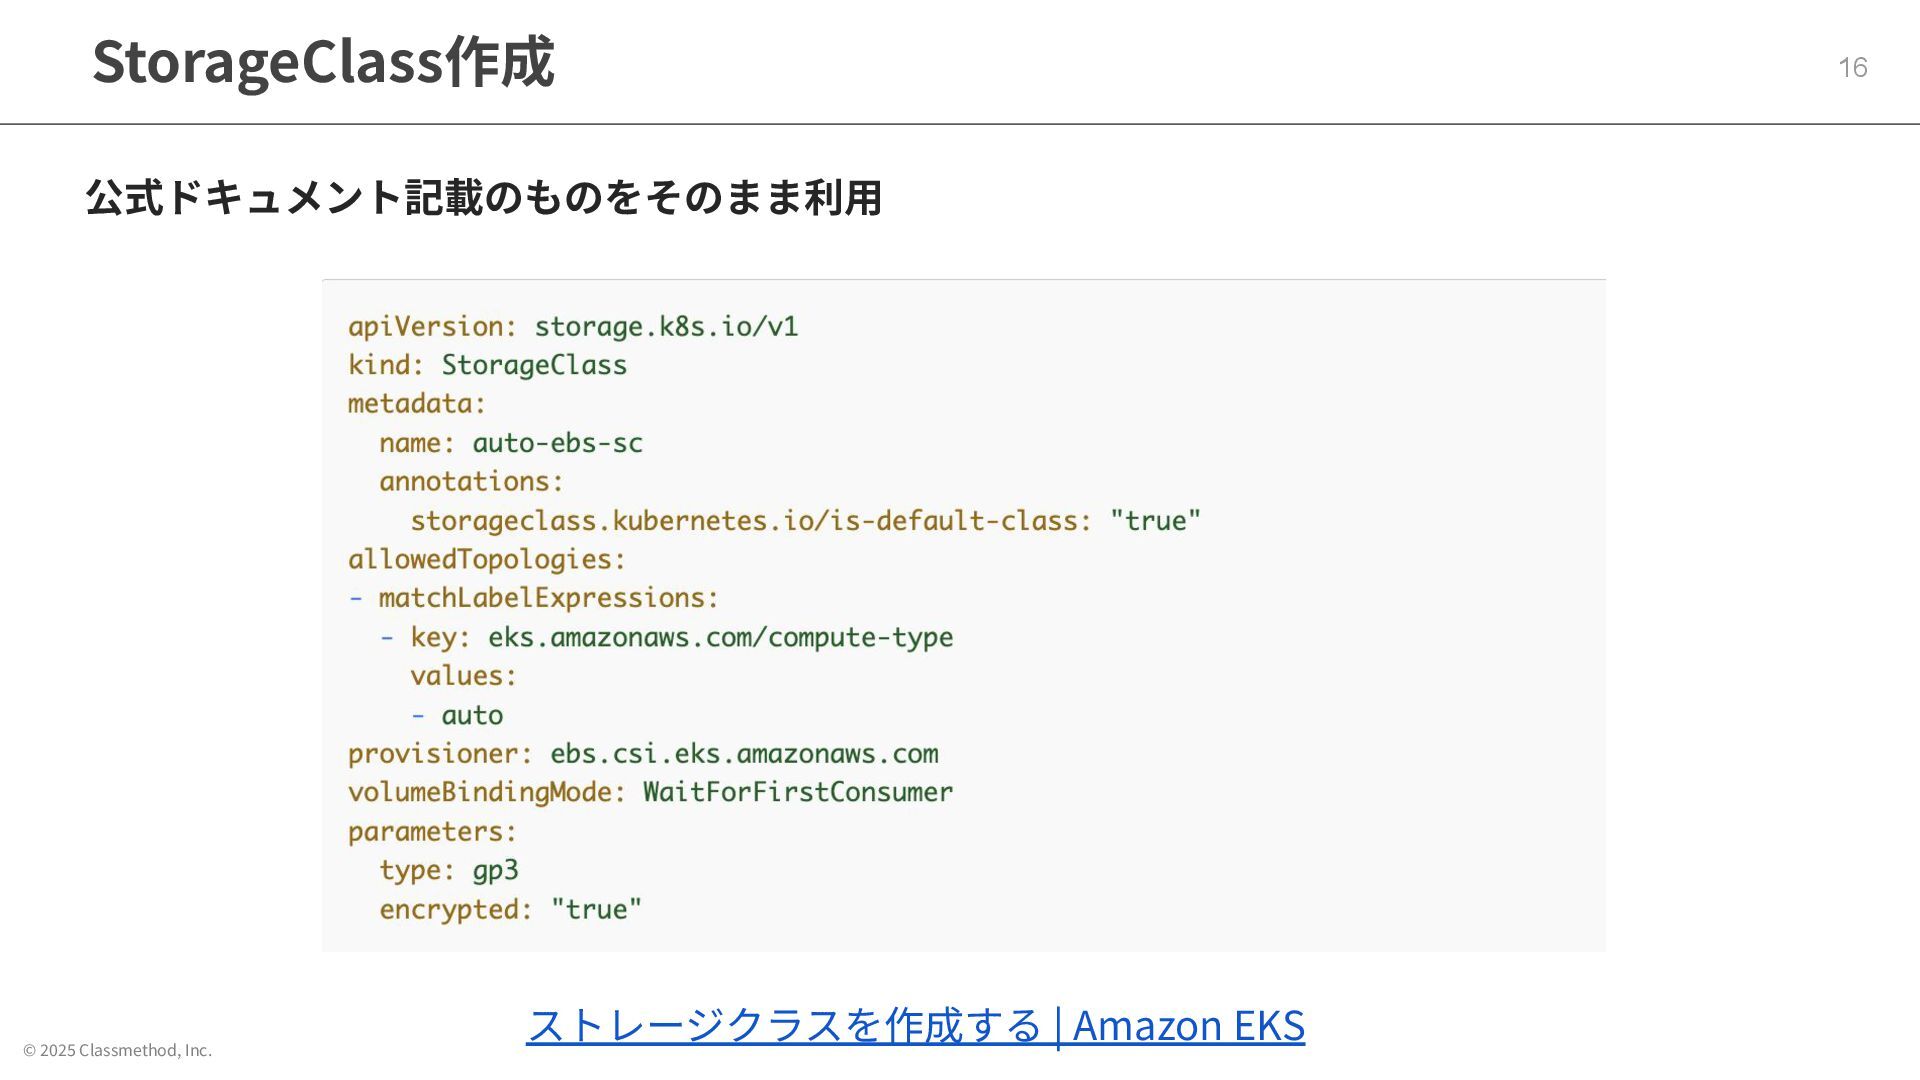
Task: Click the name: auto-ebs-sc line
Action: 510,443
